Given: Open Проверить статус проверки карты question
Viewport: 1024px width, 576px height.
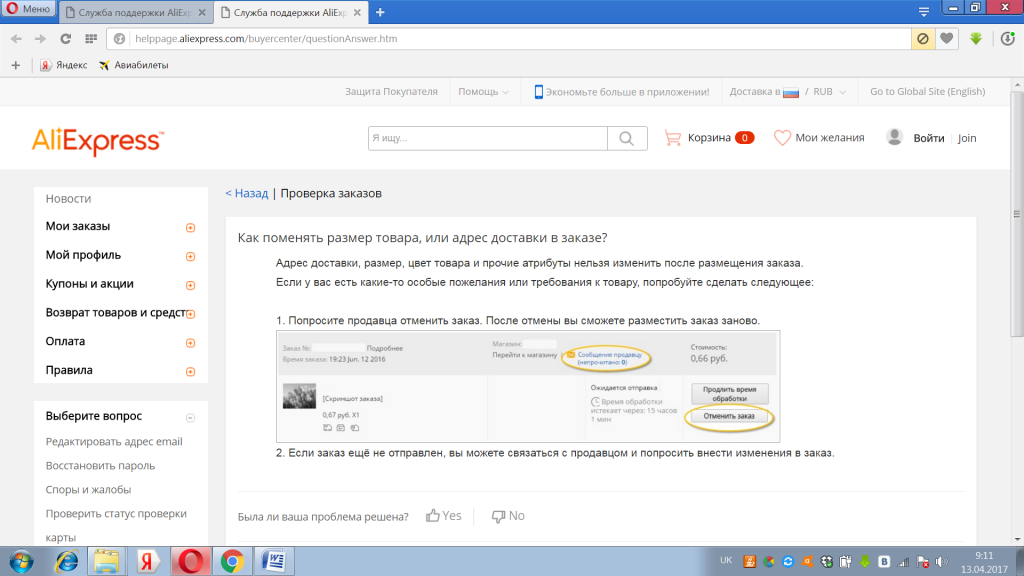Looking at the screenshot, I should click(116, 525).
